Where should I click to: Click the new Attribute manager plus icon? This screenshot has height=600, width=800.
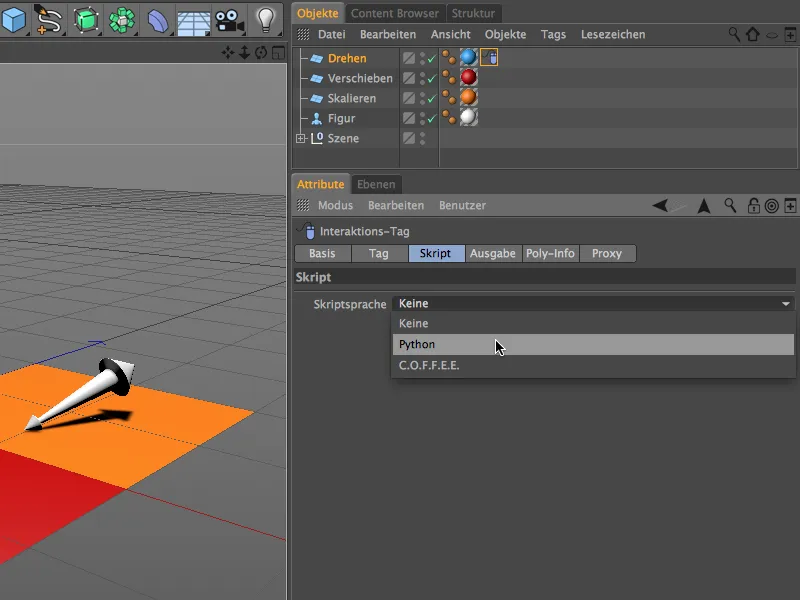[790, 206]
